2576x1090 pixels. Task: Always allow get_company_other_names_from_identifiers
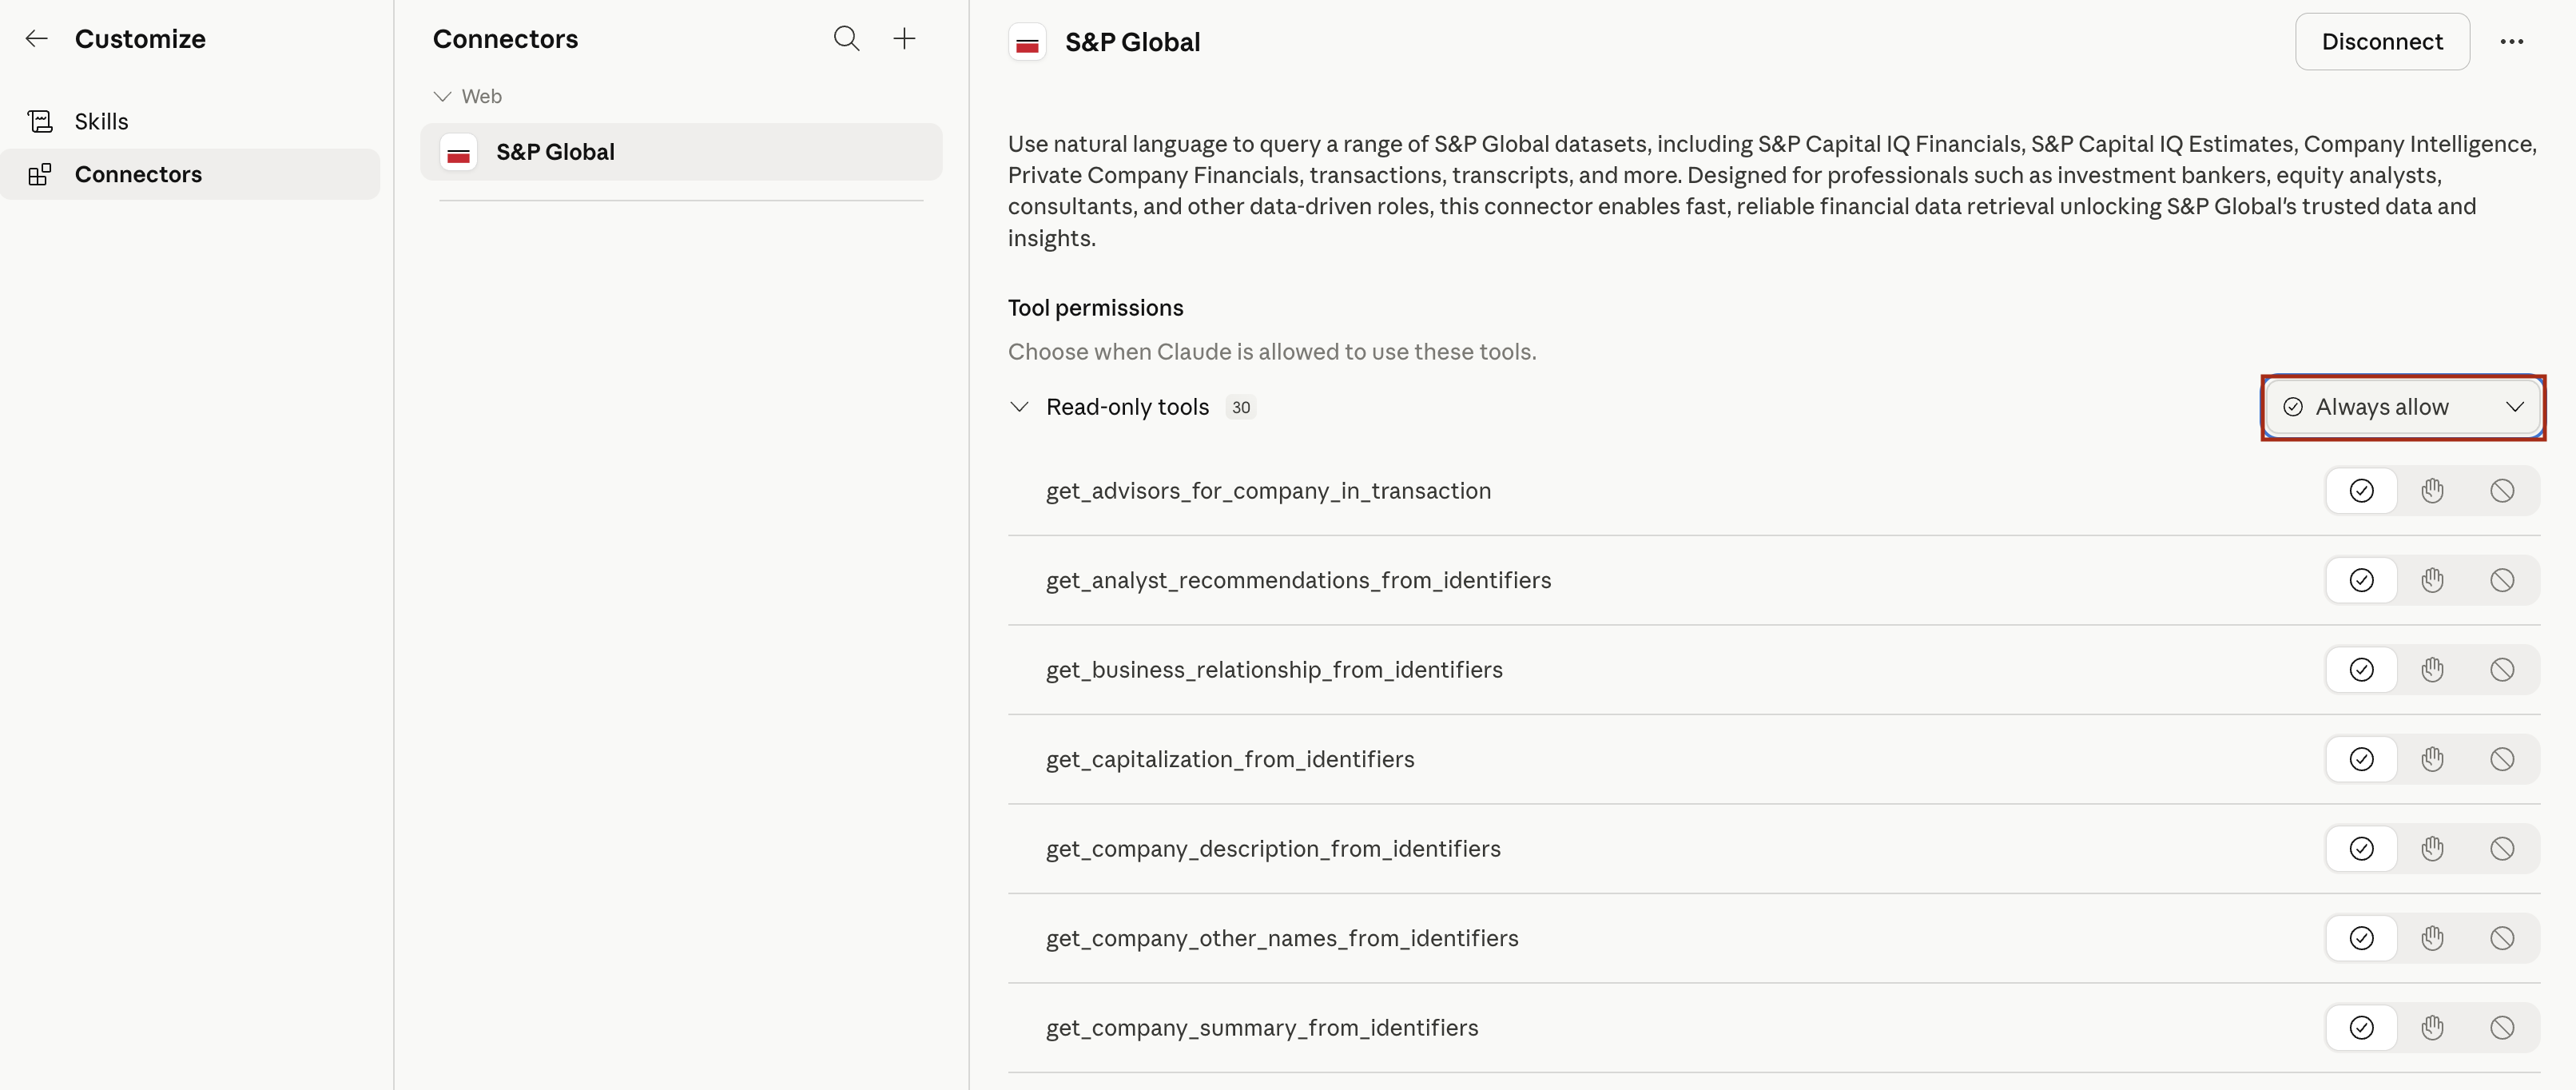[2361, 938]
